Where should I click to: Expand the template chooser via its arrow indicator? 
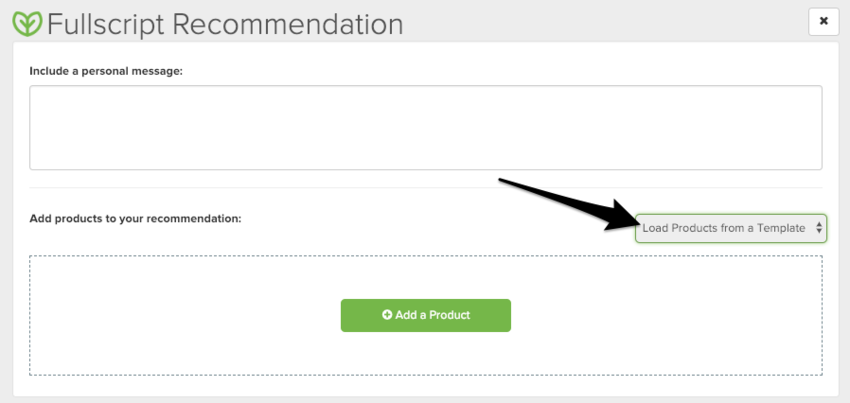coord(819,228)
